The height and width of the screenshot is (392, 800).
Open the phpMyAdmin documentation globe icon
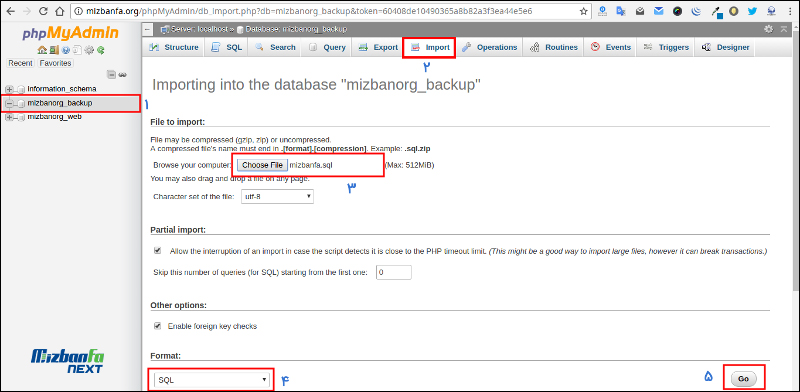coord(66,50)
